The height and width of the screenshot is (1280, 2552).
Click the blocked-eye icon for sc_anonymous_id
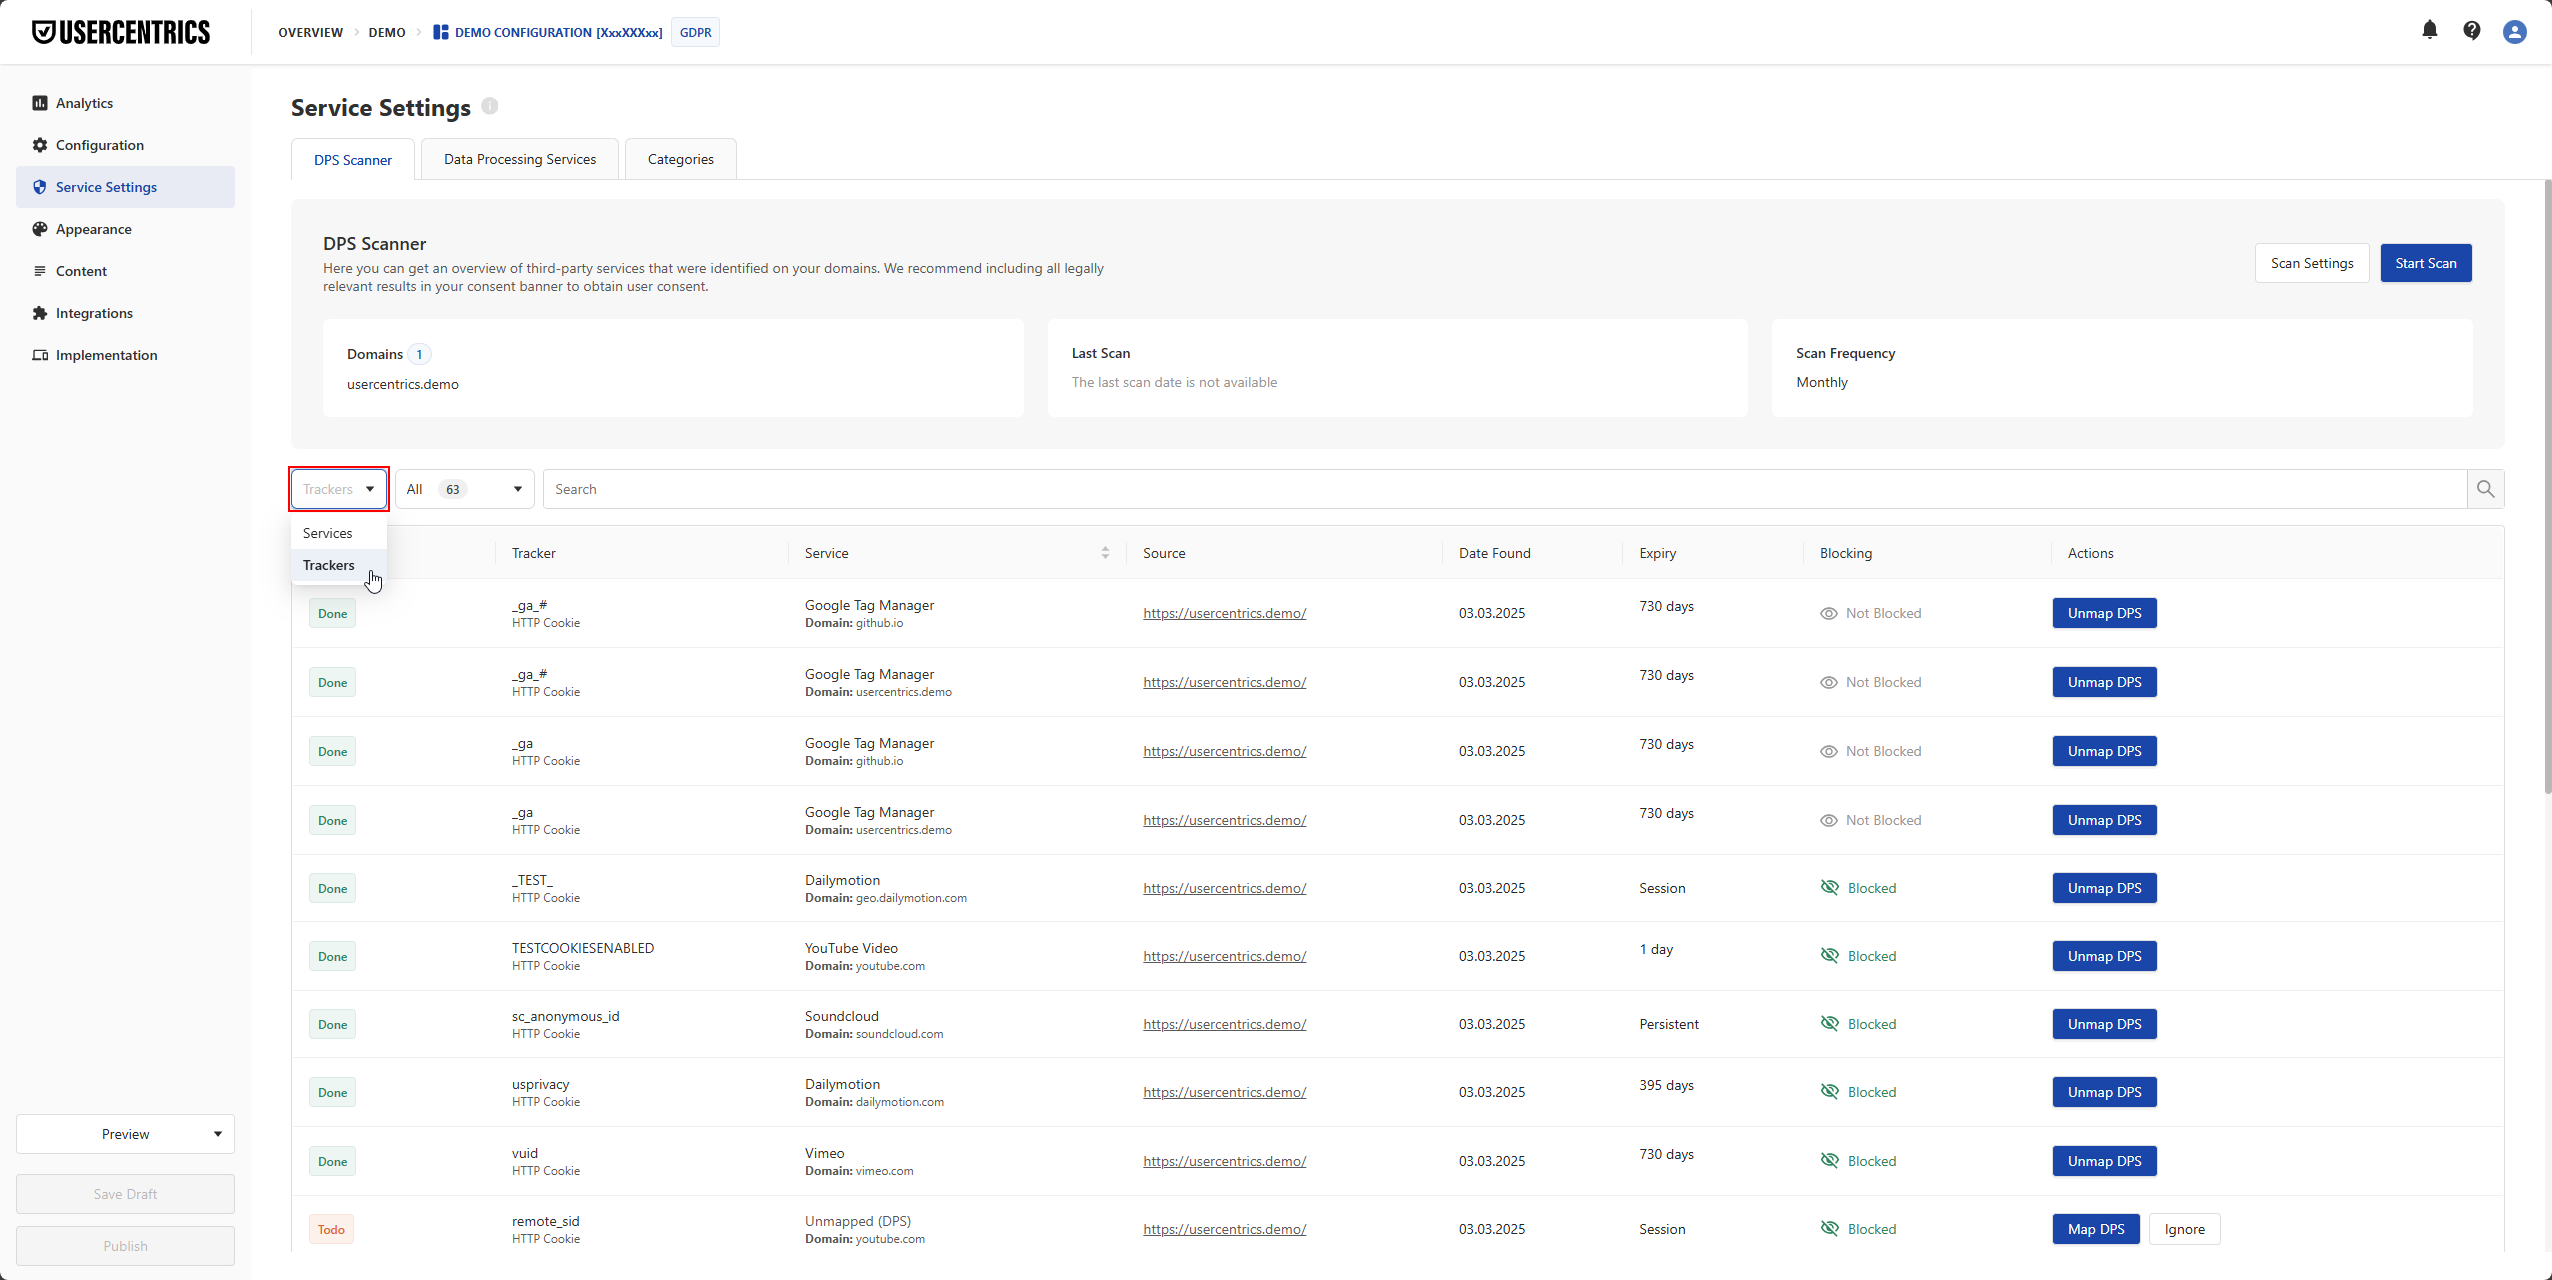(x=1830, y=1024)
